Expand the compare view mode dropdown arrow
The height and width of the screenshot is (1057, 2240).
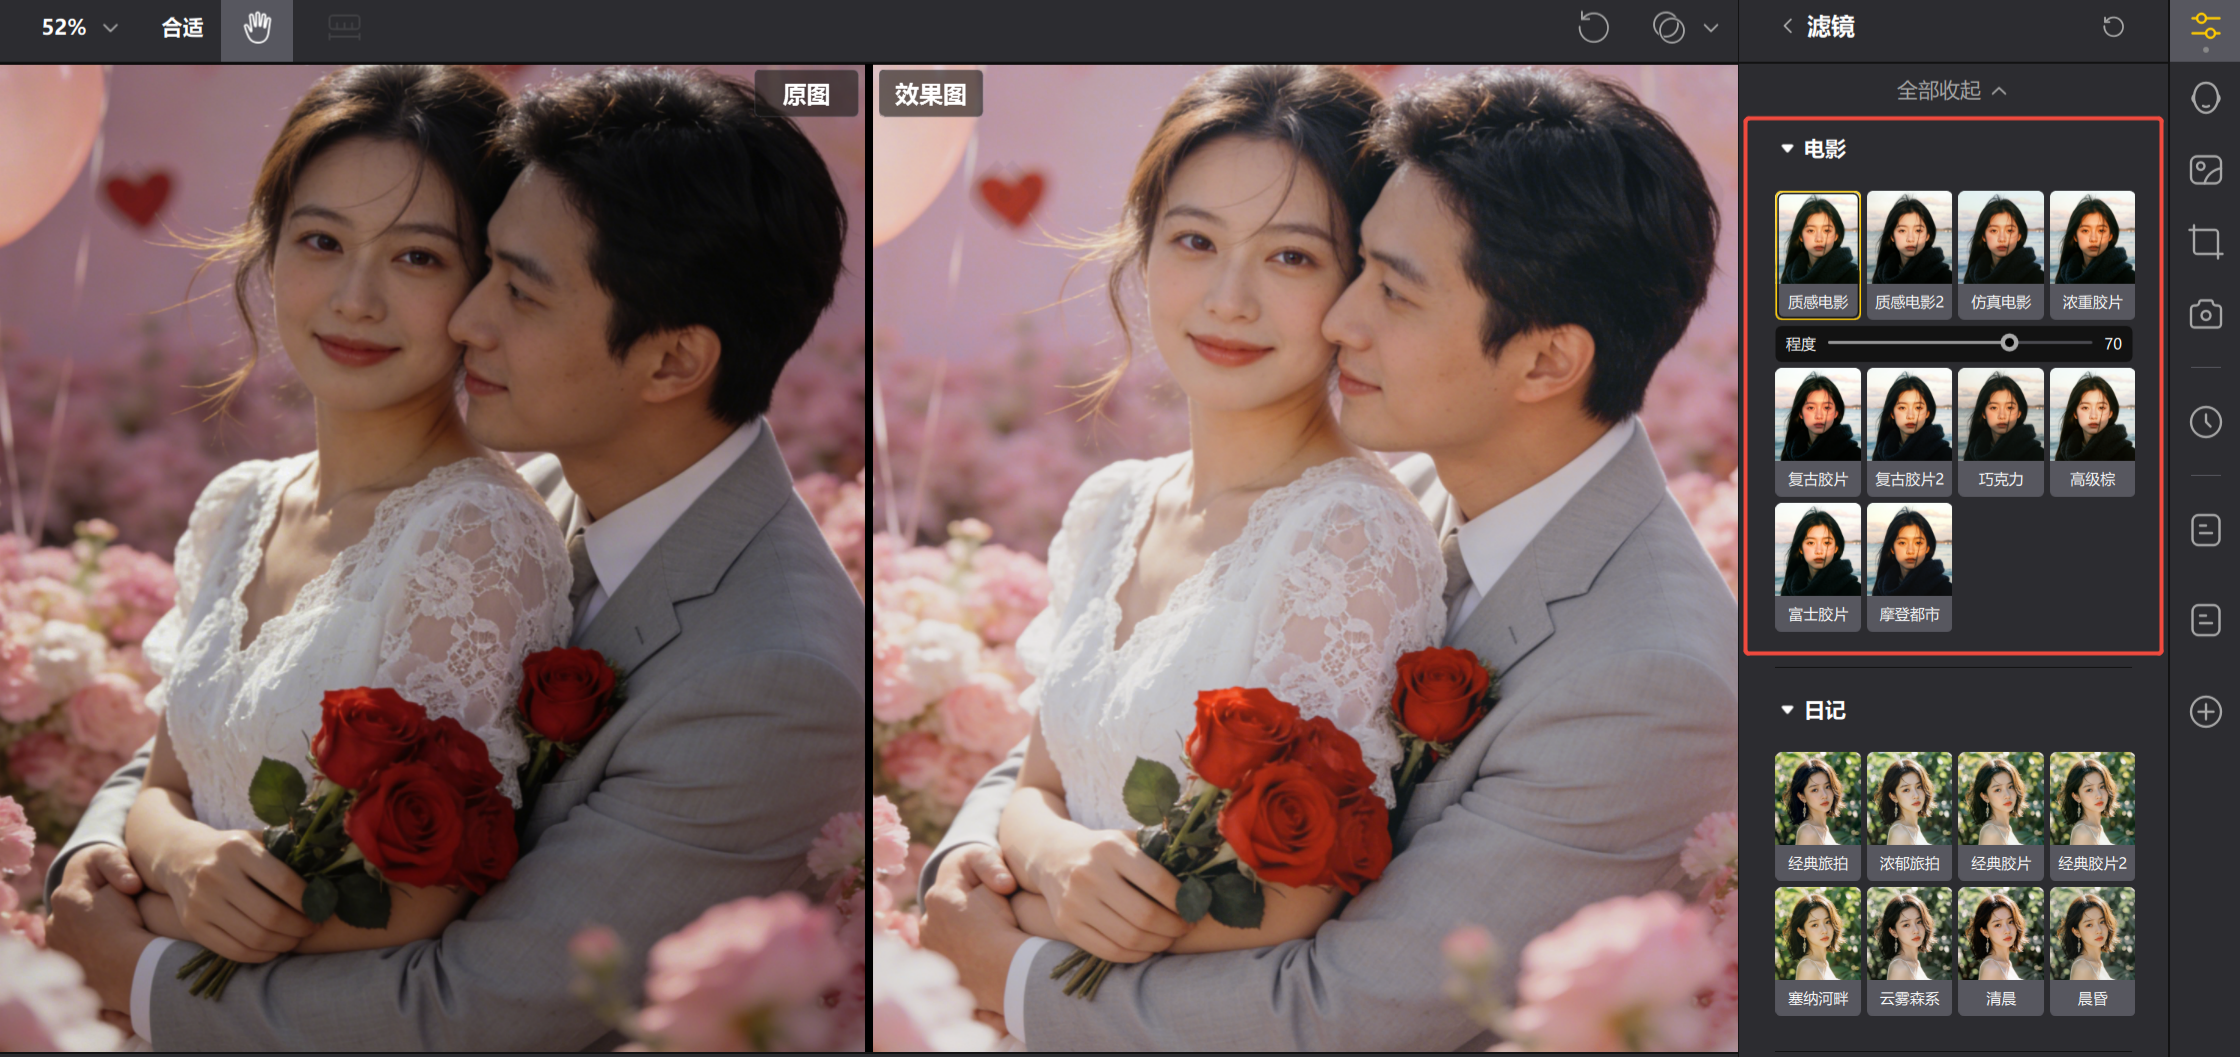1711,28
